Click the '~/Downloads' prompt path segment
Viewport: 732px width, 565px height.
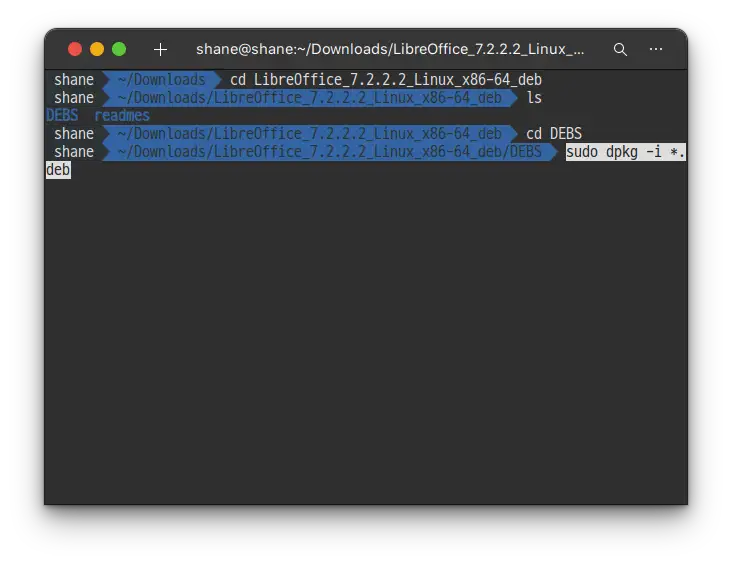(162, 80)
